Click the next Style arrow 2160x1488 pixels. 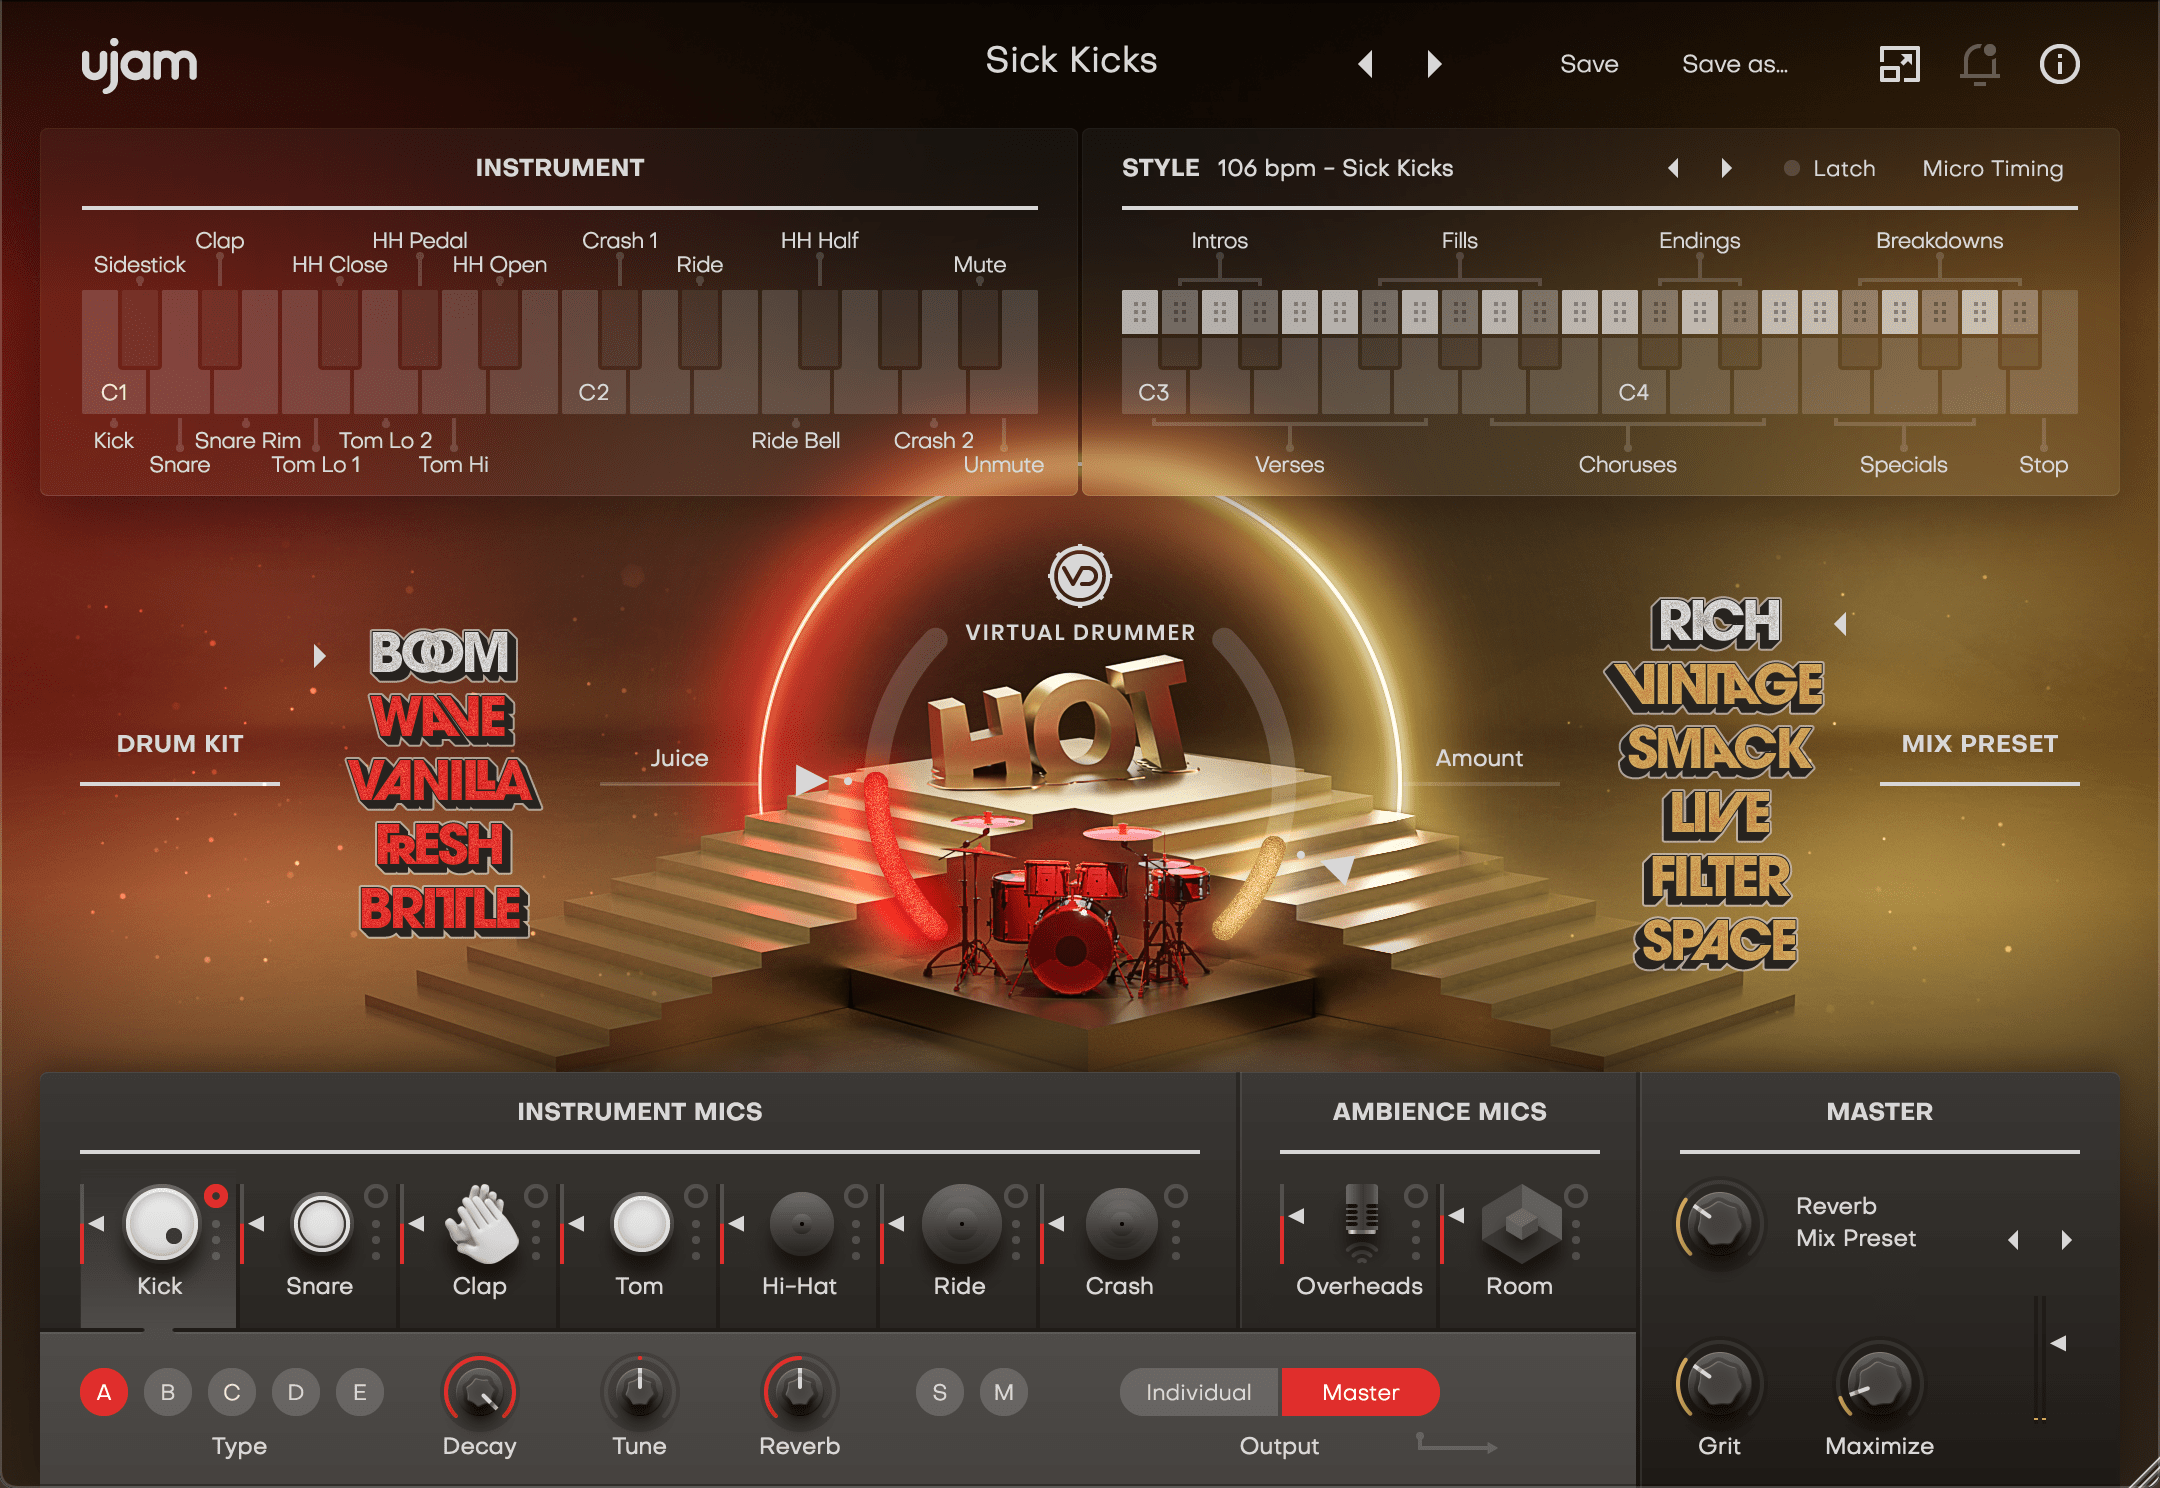tap(1726, 168)
